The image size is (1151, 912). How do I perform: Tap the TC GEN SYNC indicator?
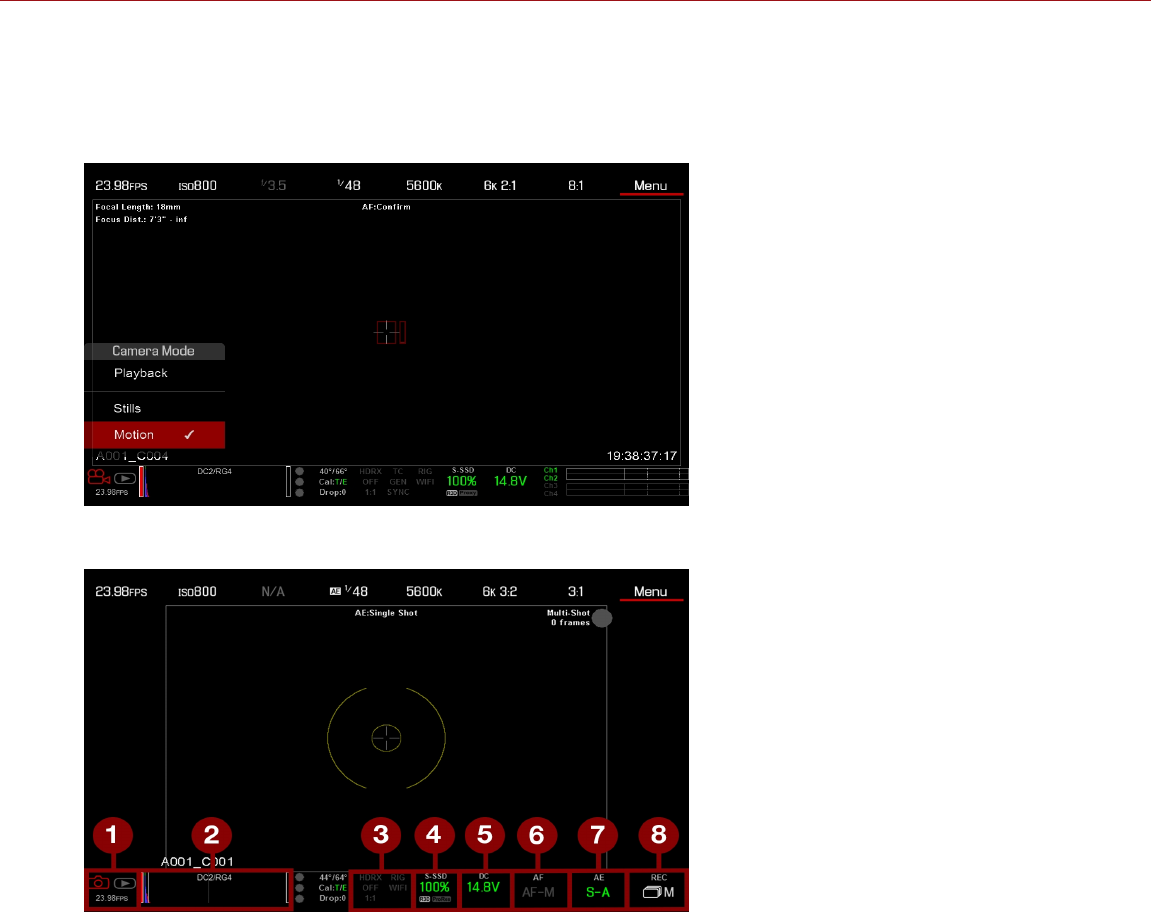398,482
